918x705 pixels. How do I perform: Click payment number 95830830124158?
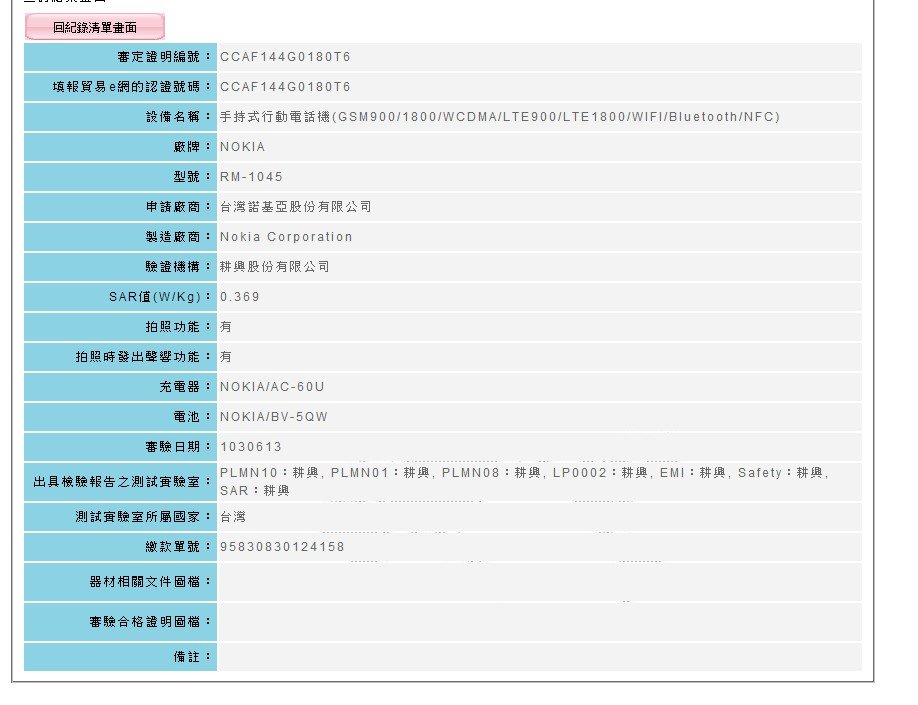282,546
